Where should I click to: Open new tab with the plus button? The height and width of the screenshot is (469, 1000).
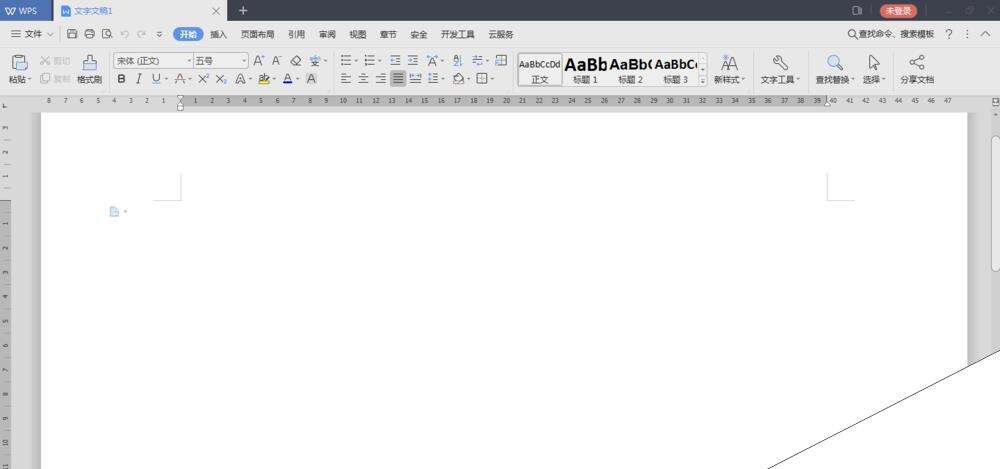pyautogui.click(x=242, y=11)
